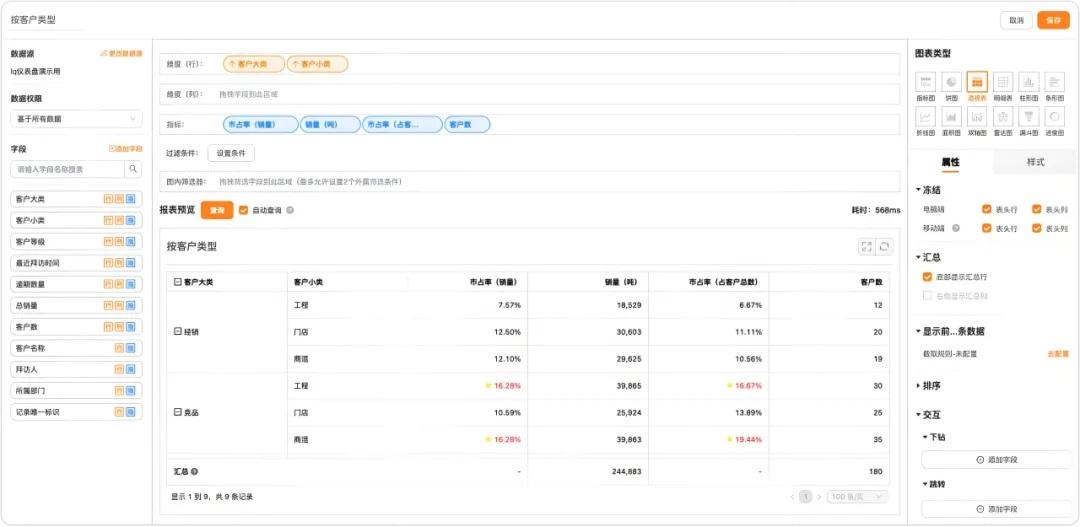Enable 右侧显示汇总列 checkbox

click(927, 296)
